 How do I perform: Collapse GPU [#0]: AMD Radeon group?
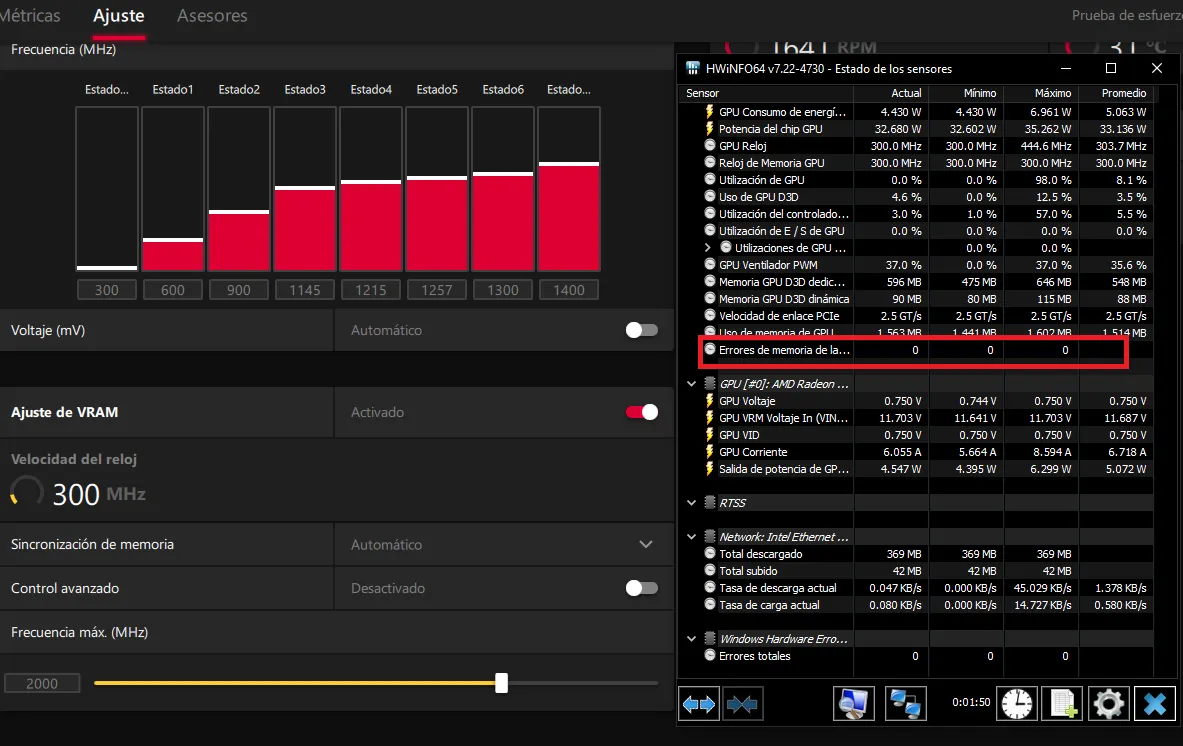point(691,384)
